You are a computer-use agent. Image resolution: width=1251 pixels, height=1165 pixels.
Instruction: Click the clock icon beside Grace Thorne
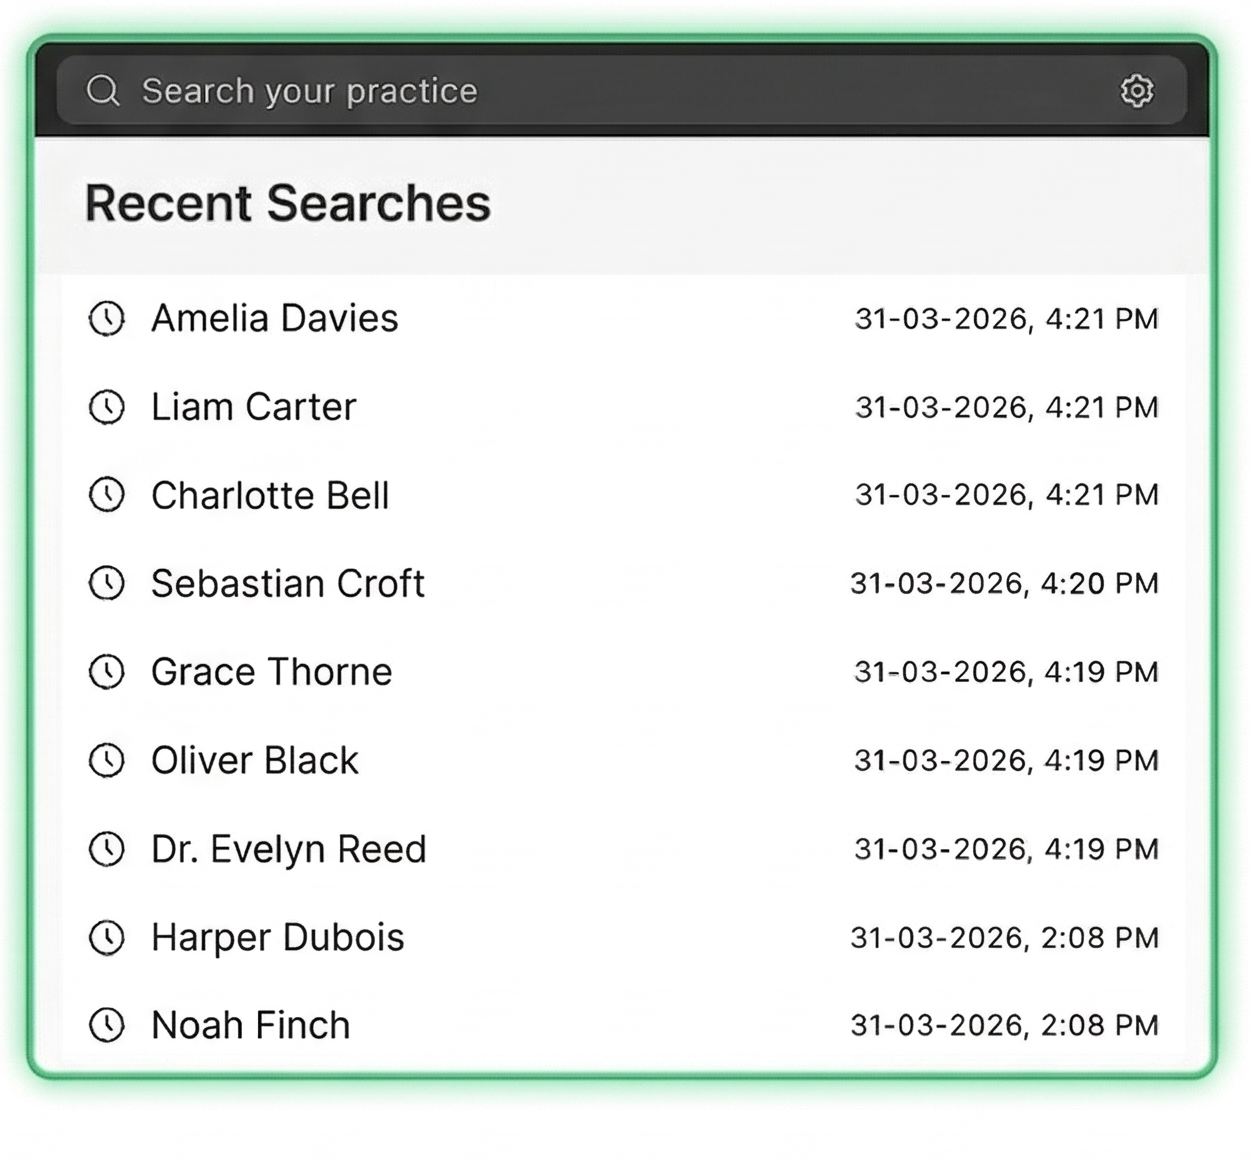coord(107,672)
